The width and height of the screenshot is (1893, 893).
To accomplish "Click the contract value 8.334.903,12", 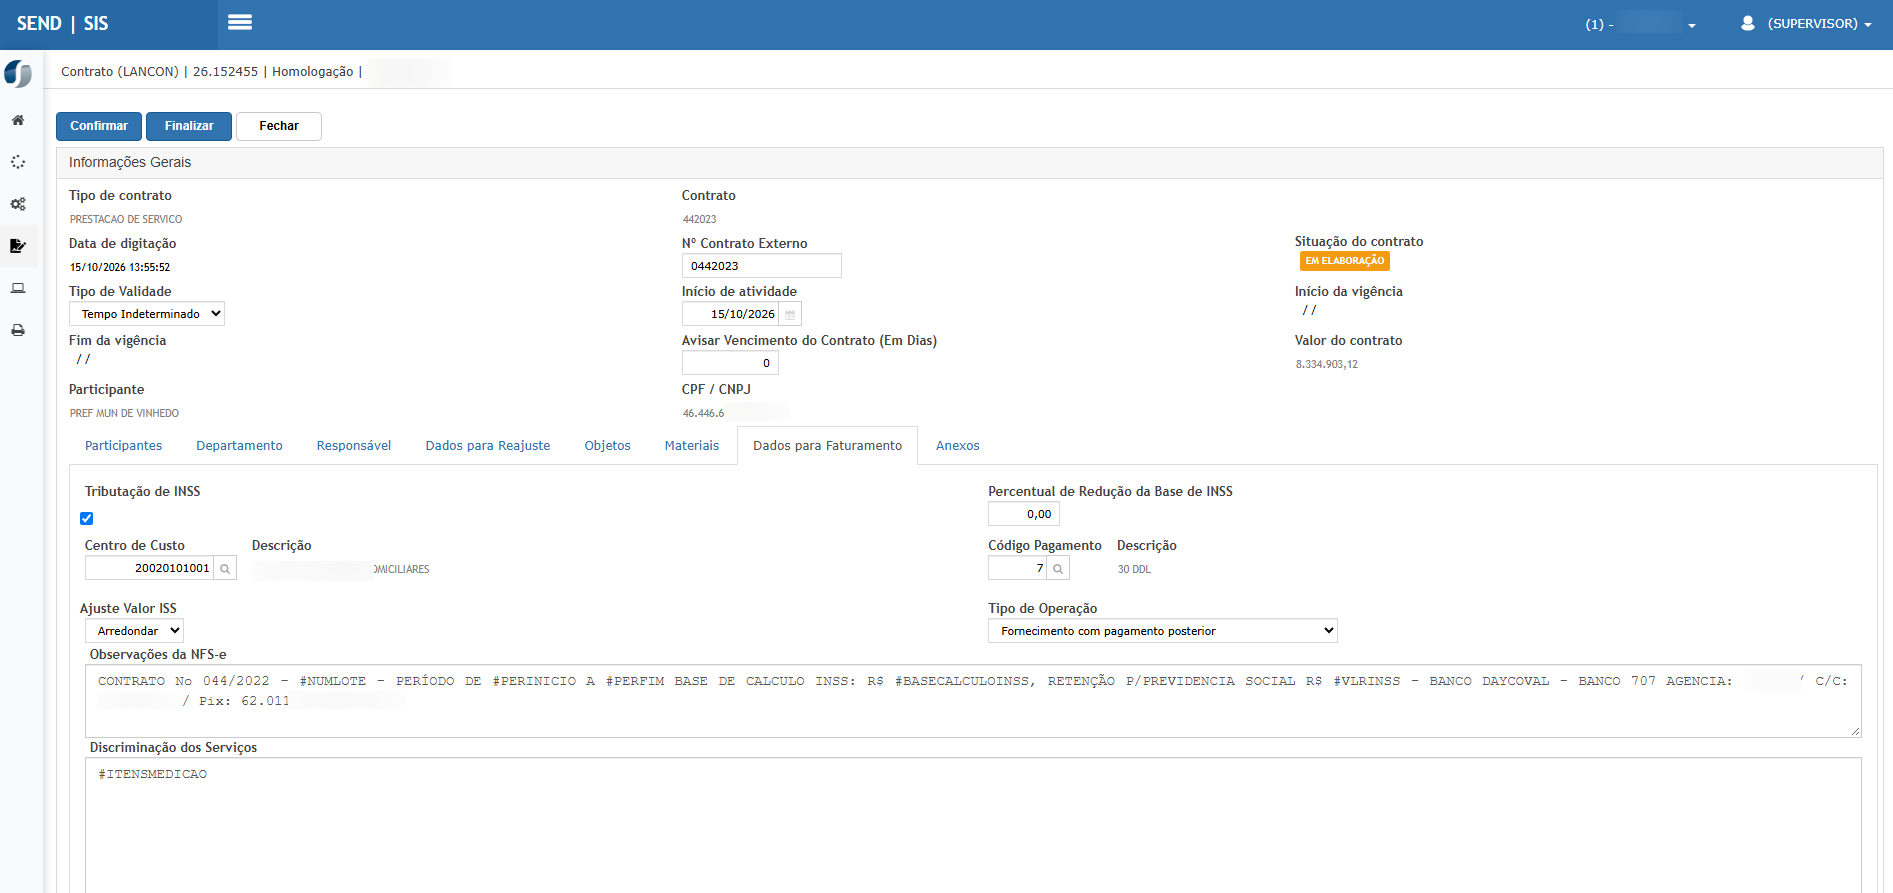I will pos(1327,364).
